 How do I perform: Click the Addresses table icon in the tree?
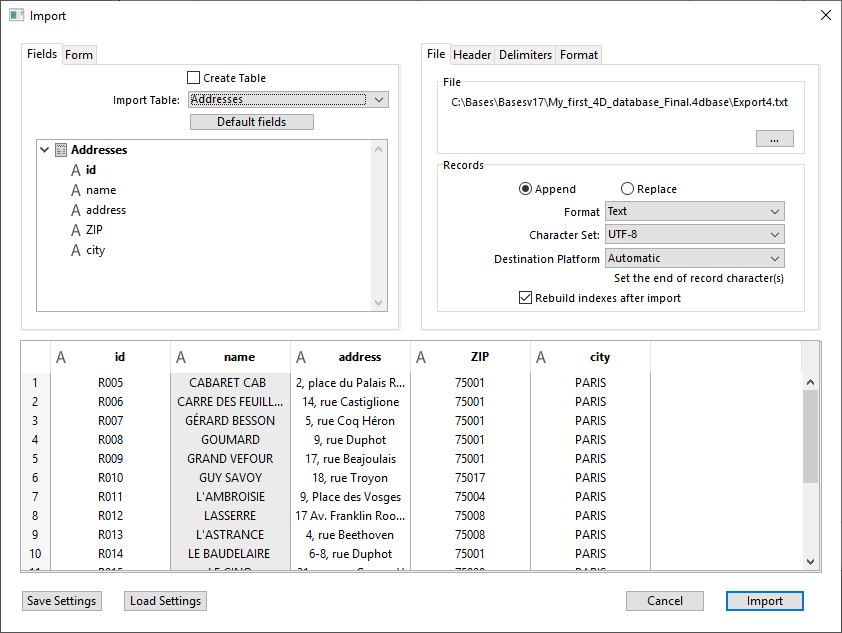[x=61, y=150]
